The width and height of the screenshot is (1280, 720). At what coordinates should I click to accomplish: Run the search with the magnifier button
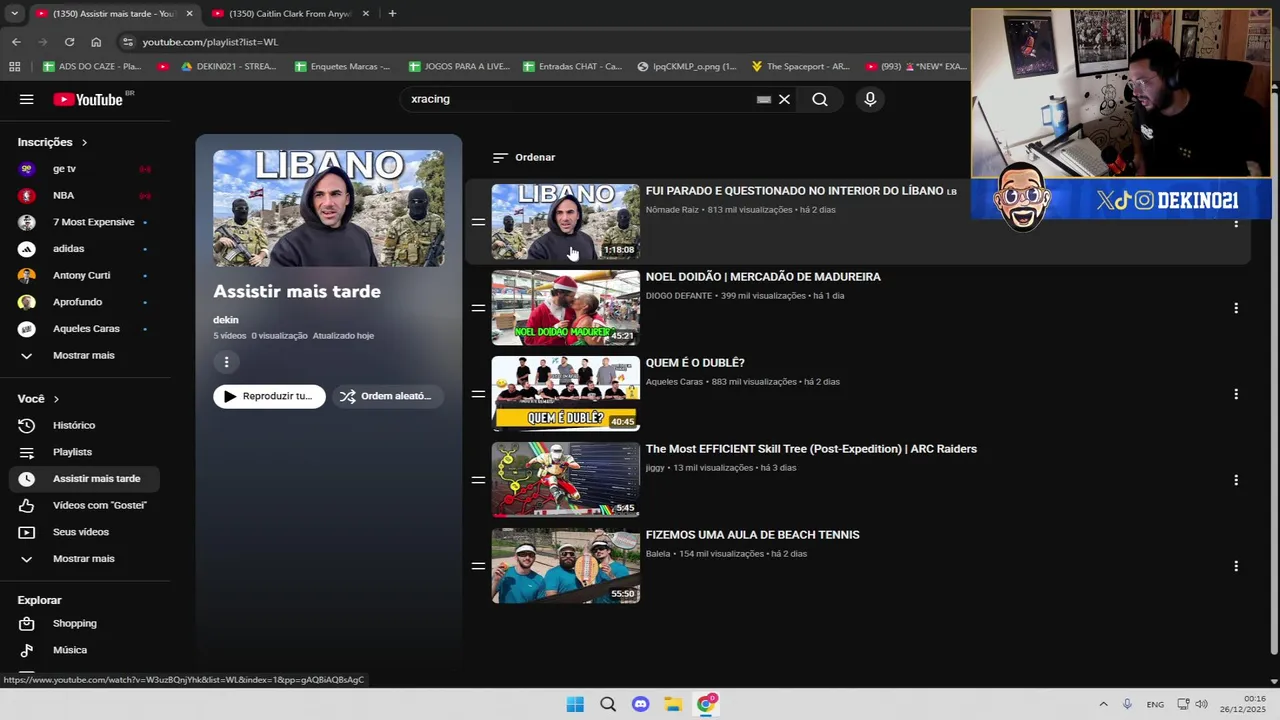coord(820,99)
